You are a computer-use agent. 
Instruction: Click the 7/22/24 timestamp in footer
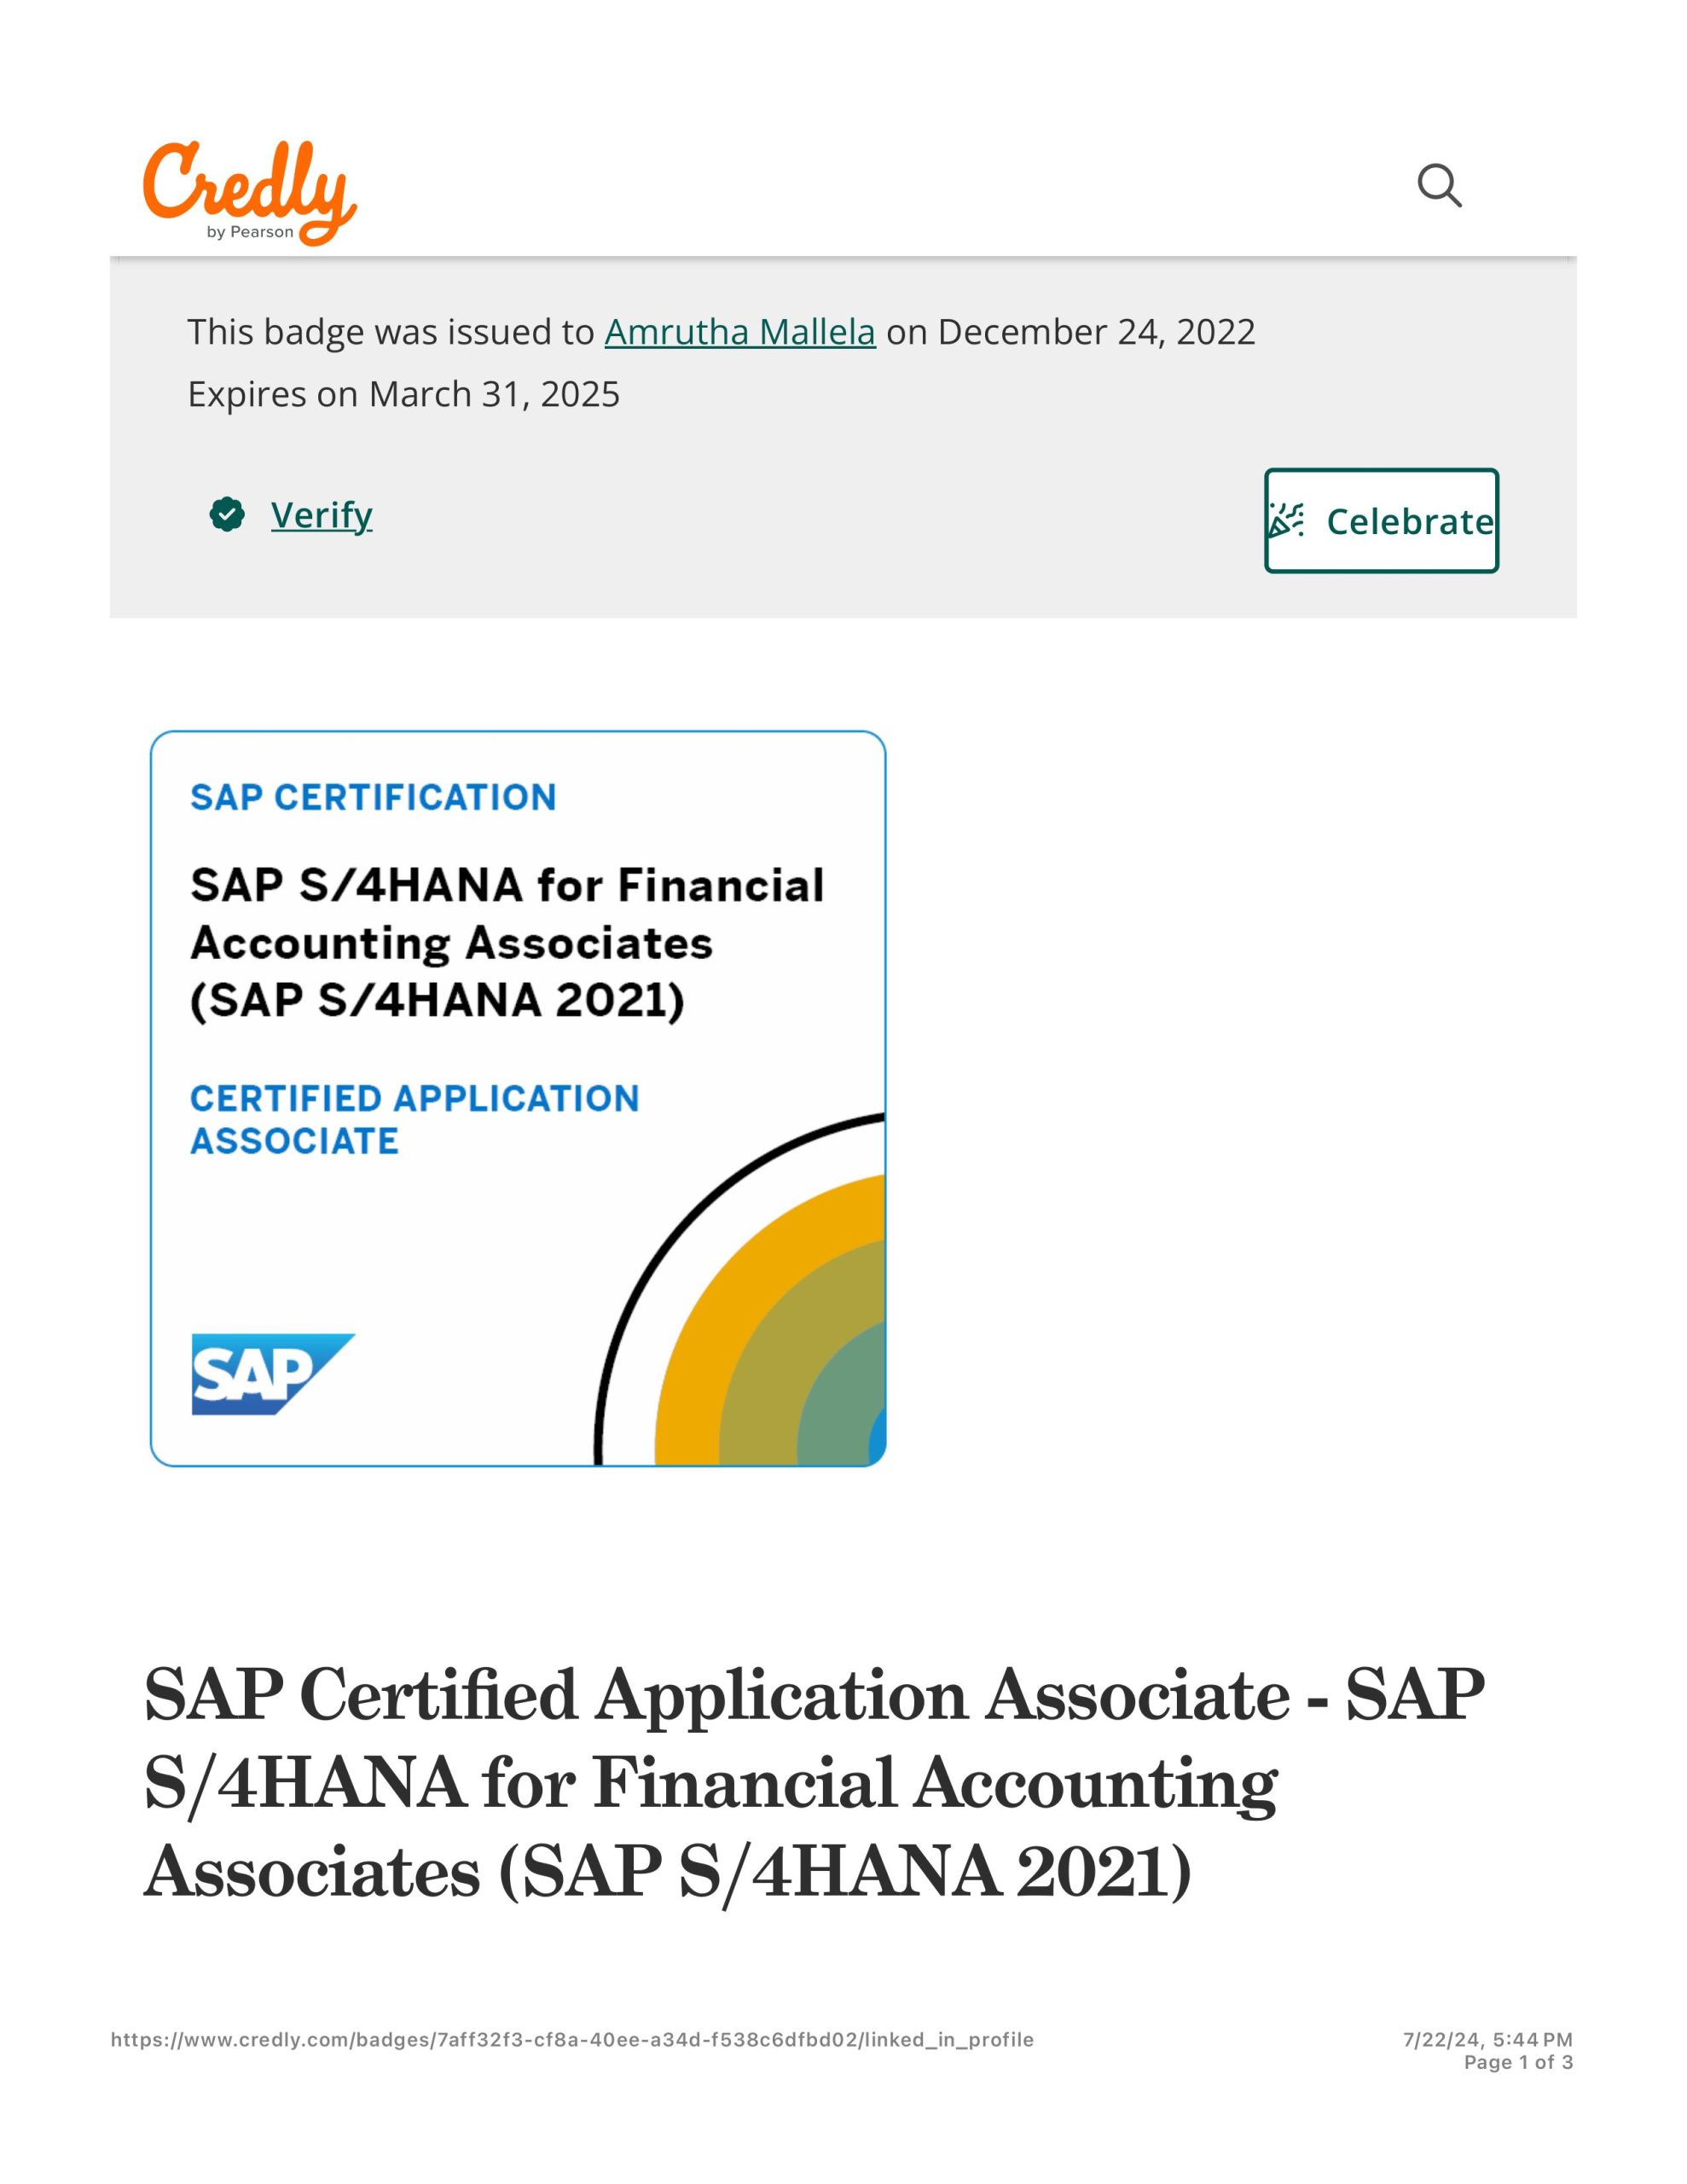(1488, 2039)
